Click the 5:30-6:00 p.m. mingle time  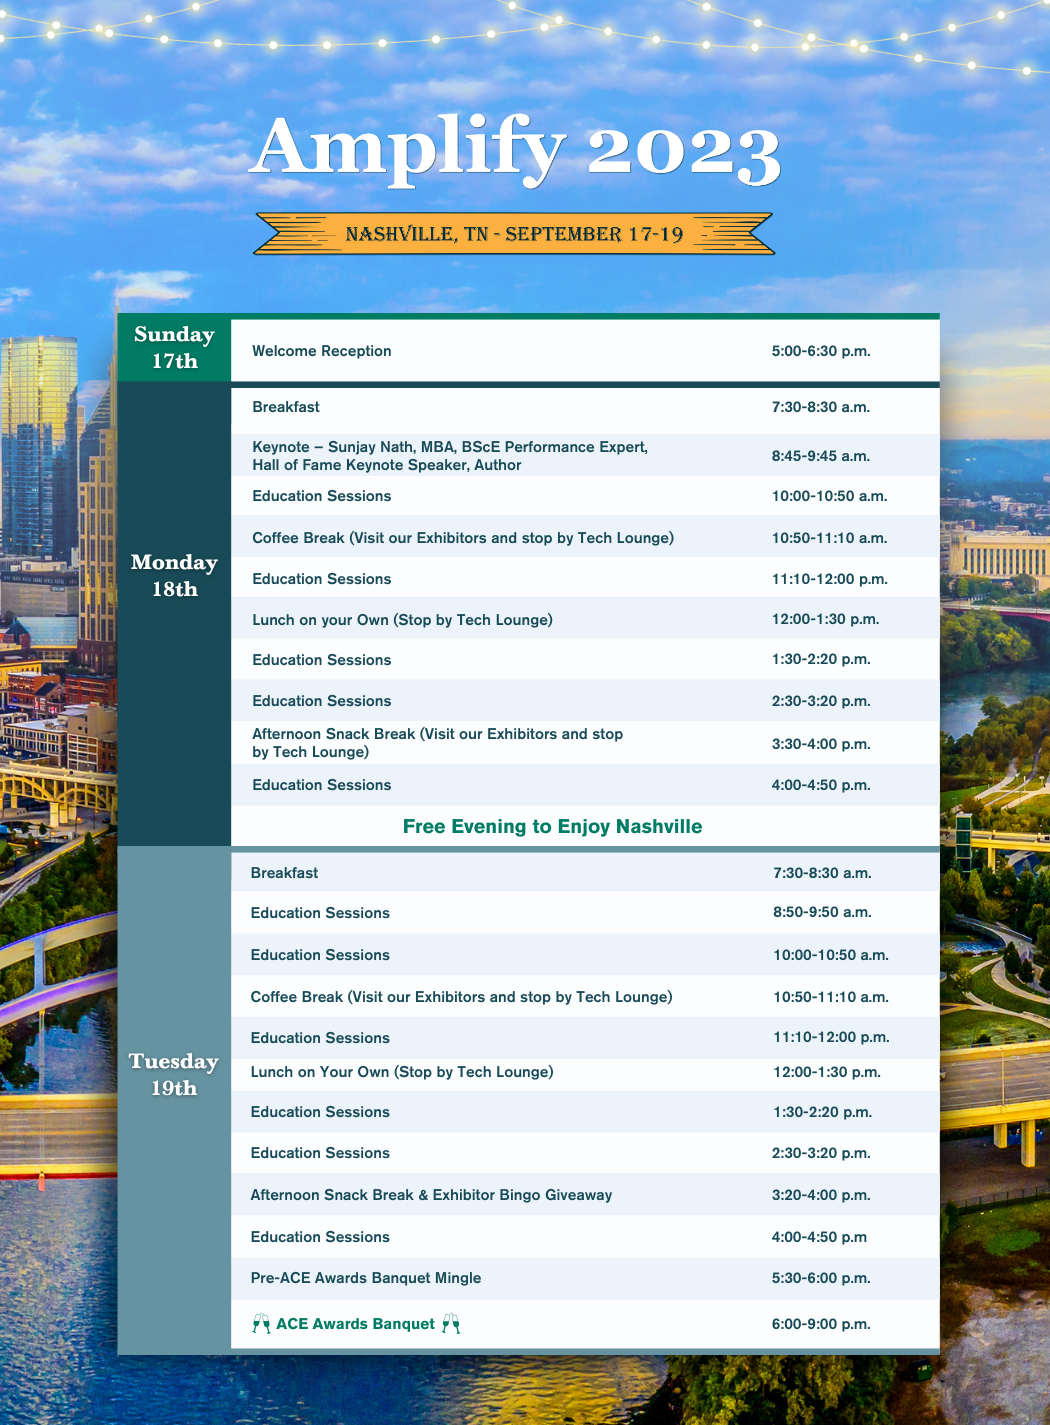[x=821, y=1278]
